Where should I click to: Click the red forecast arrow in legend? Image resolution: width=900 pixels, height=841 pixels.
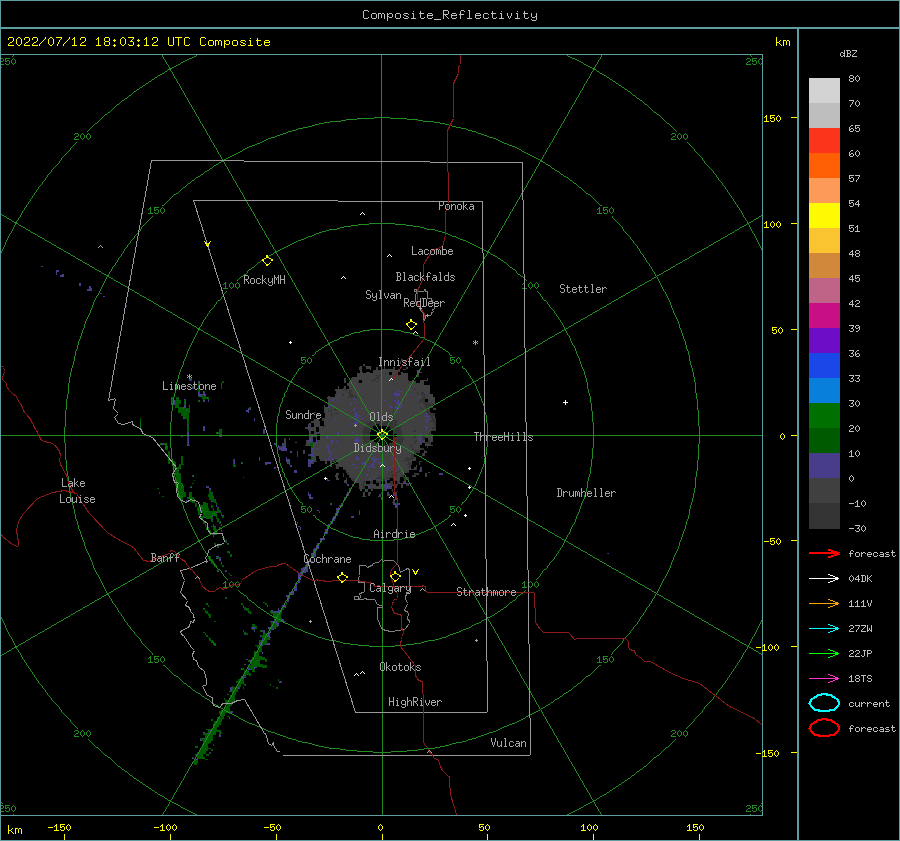point(824,553)
